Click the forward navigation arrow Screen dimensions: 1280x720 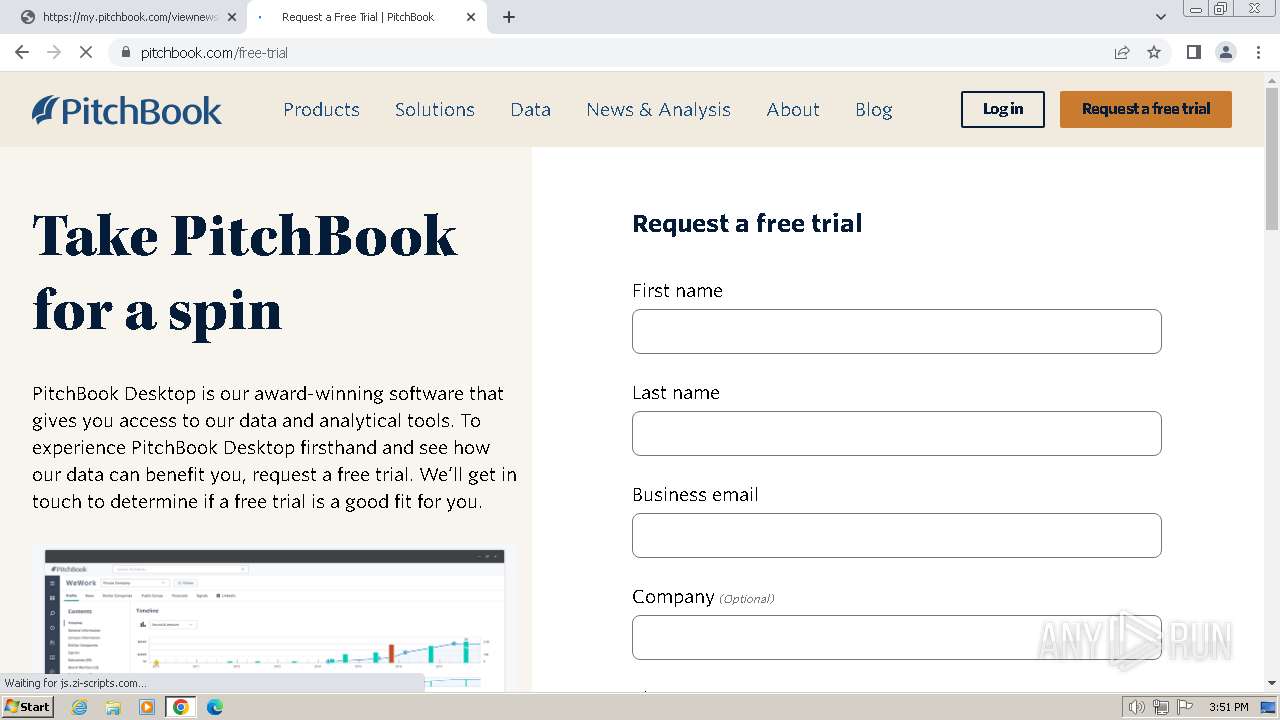(x=54, y=52)
